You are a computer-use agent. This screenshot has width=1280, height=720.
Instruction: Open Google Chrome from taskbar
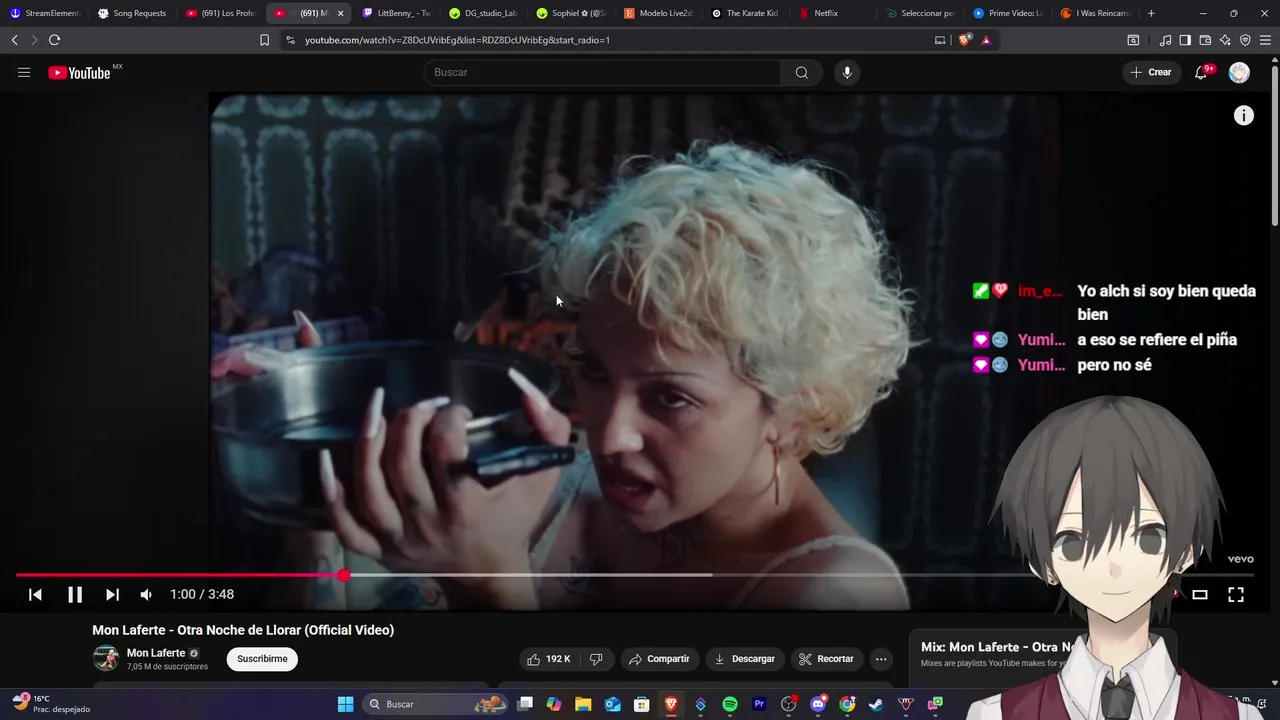[x=847, y=704]
